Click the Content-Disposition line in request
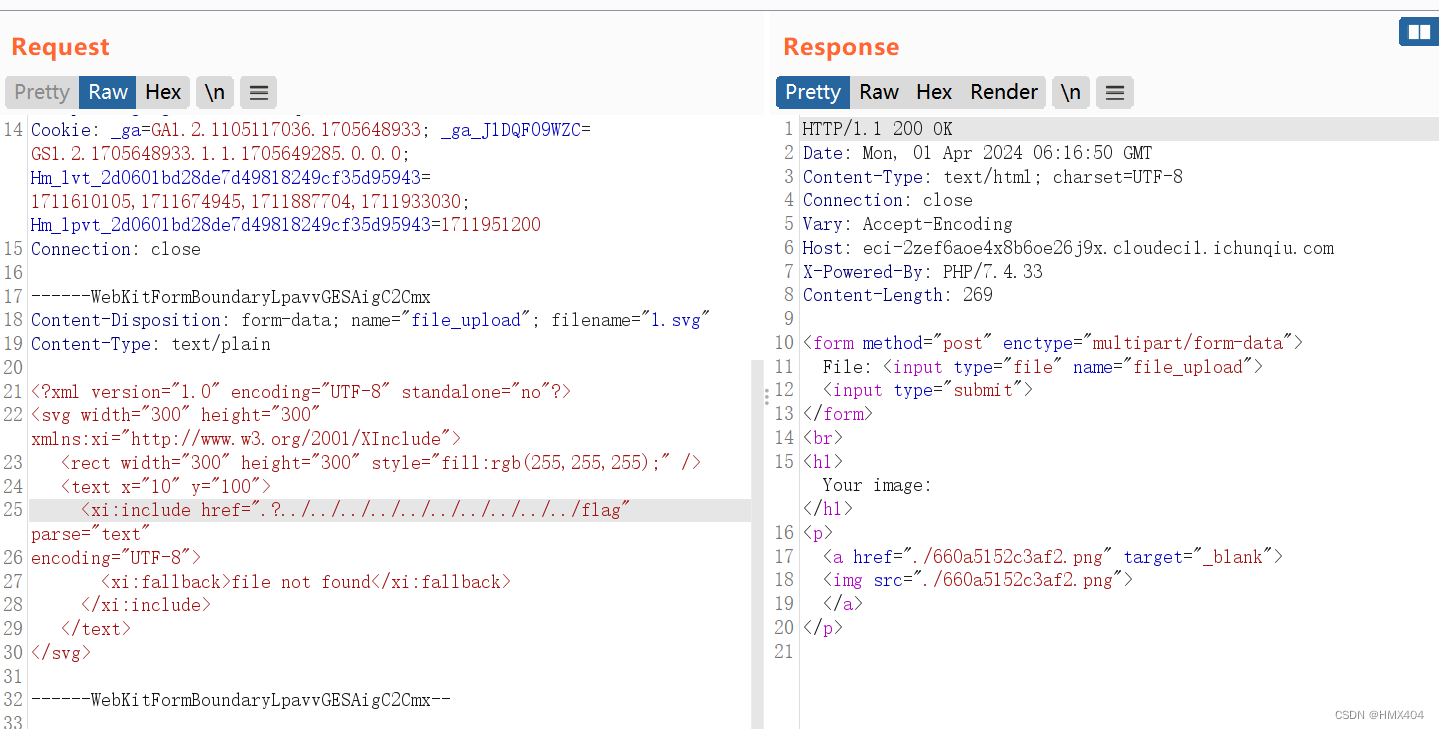1439x729 pixels. 370,320
